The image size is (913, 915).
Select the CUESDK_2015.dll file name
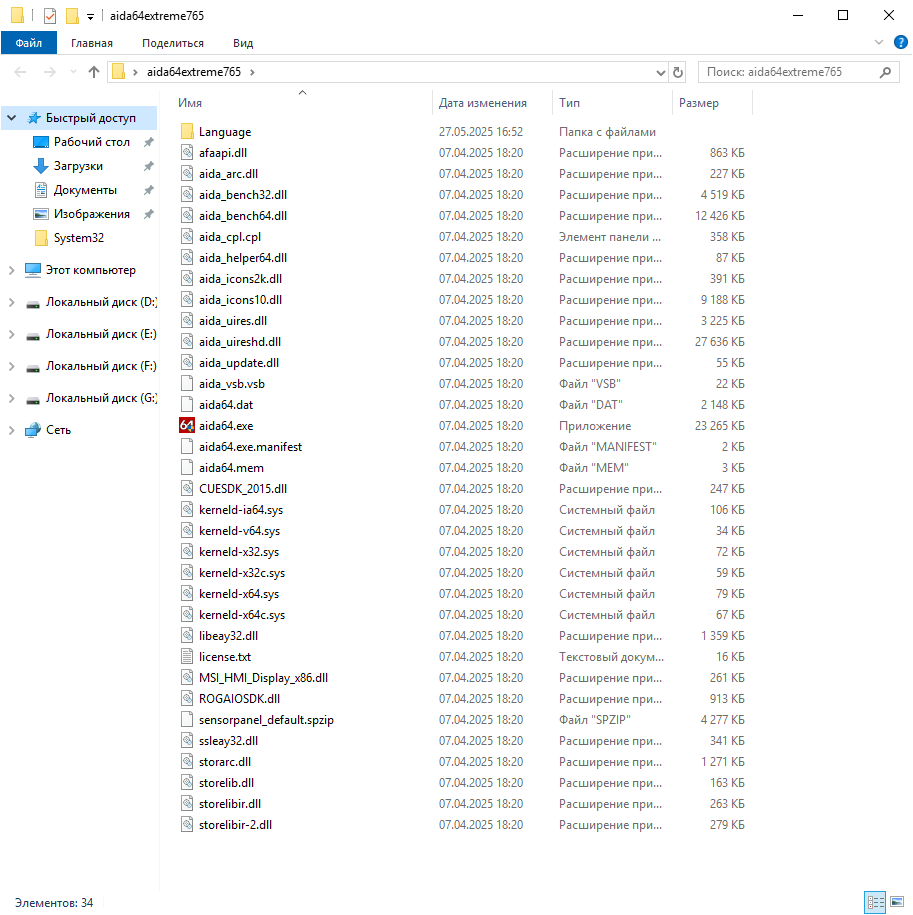[x=243, y=489]
